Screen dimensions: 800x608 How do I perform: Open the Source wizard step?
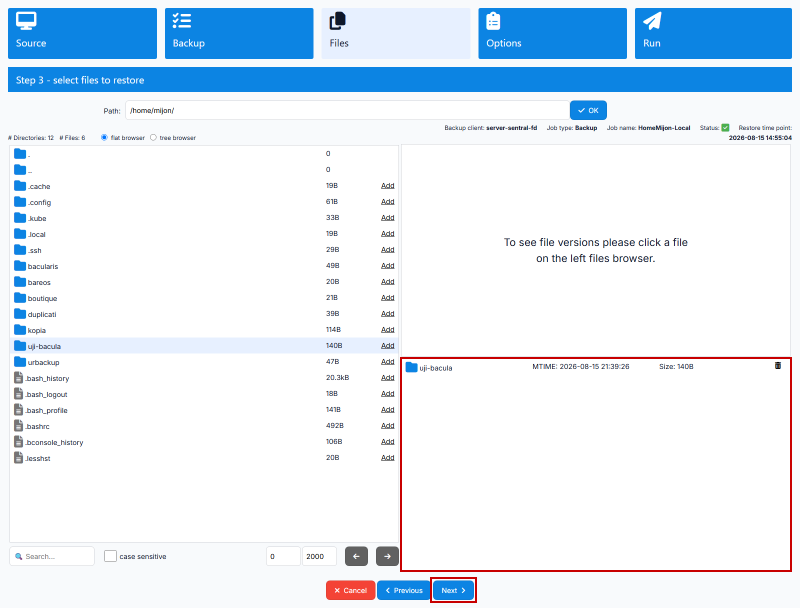(x=82, y=33)
